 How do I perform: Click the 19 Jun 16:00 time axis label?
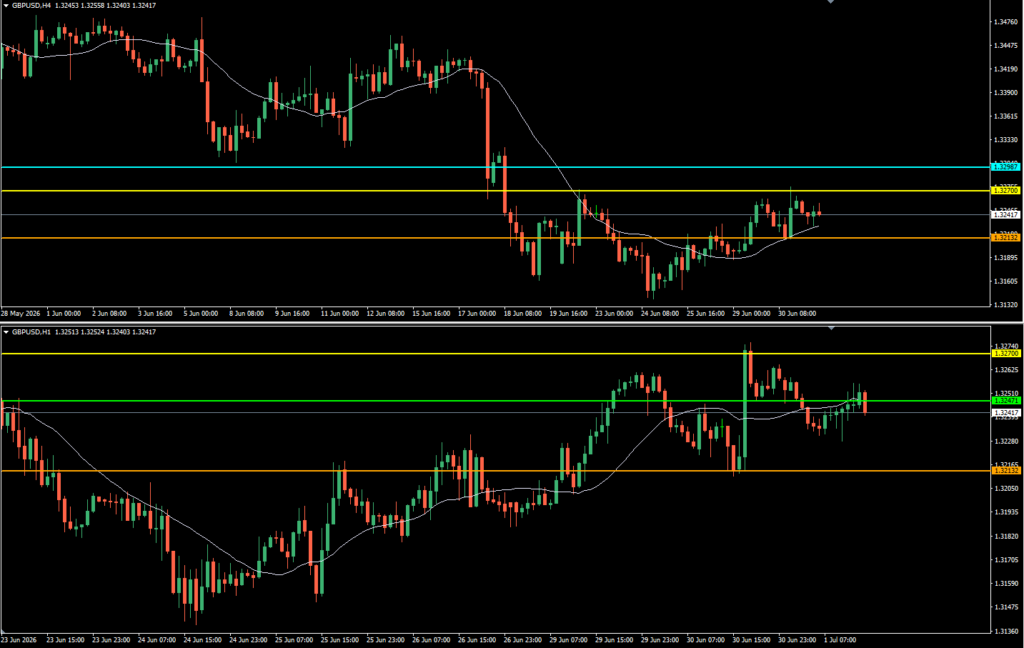coord(568,314)
